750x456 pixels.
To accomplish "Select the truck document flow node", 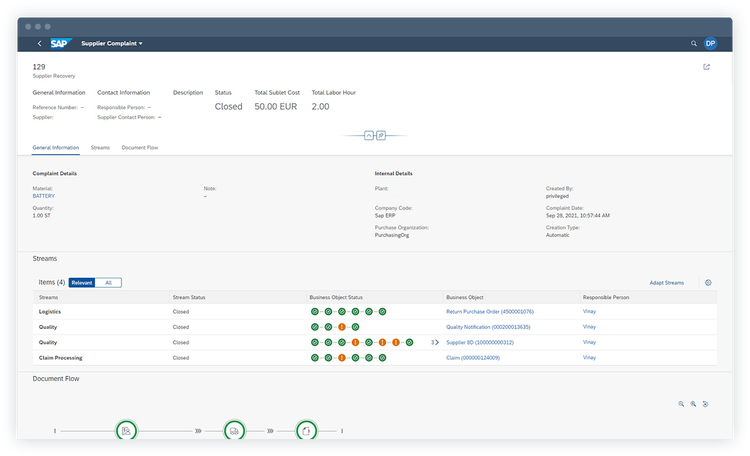I will tap(234, 431).
